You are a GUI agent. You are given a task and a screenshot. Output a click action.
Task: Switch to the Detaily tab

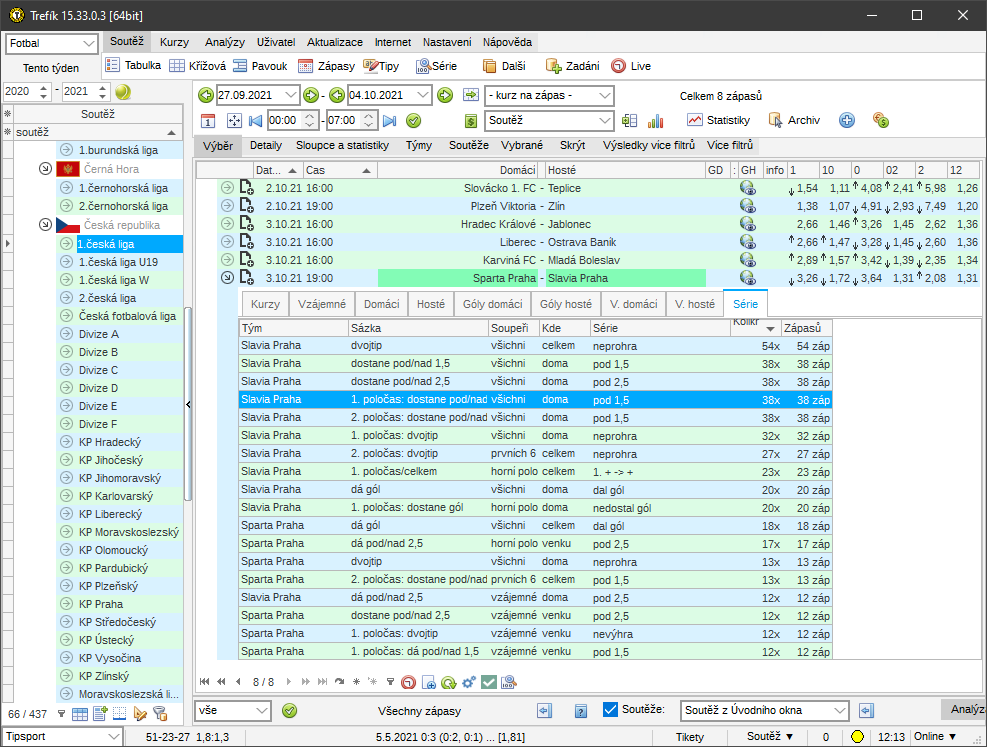coord(266,145)
